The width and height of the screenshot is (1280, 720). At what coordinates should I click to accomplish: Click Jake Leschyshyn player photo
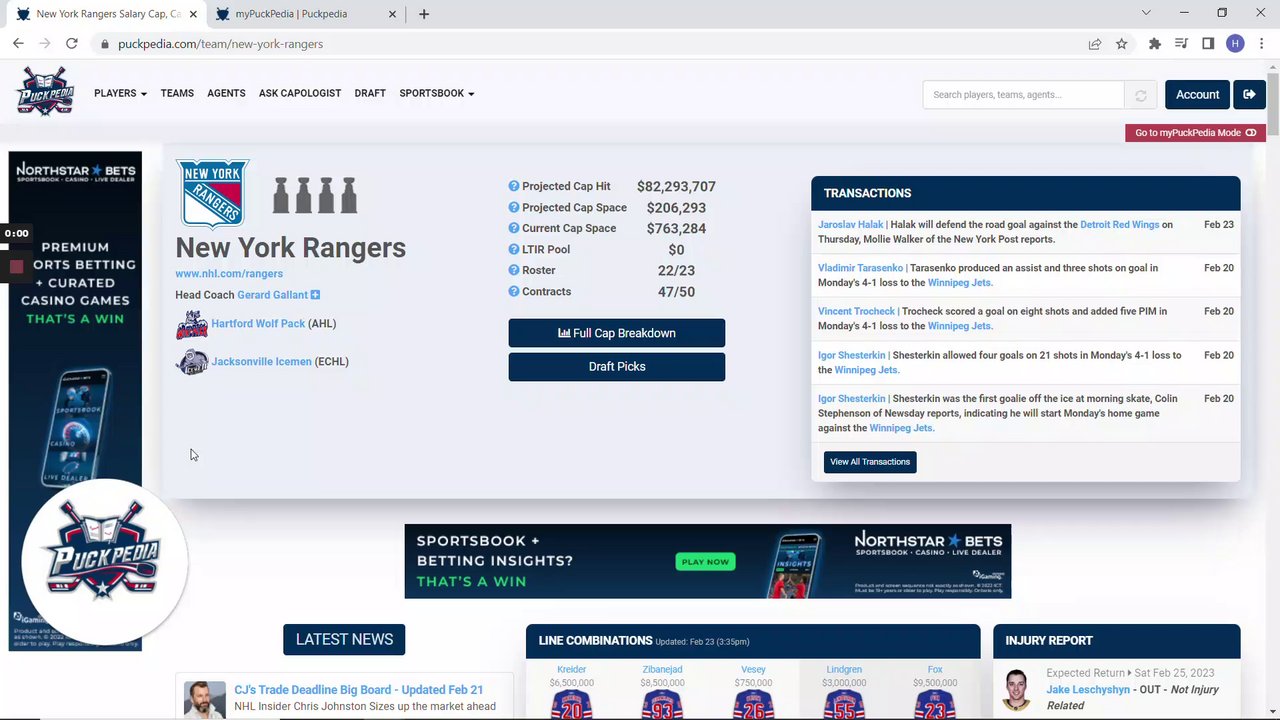1017,689
